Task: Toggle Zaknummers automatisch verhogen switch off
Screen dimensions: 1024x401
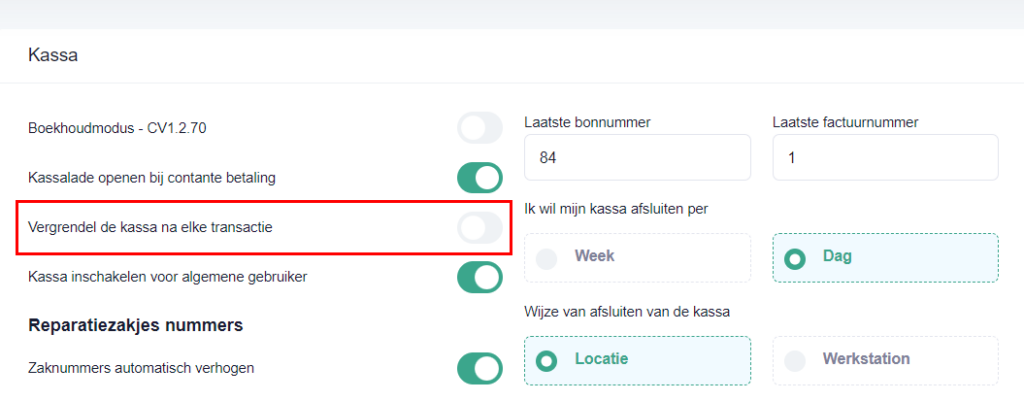Action: click(x=480, y=368)
